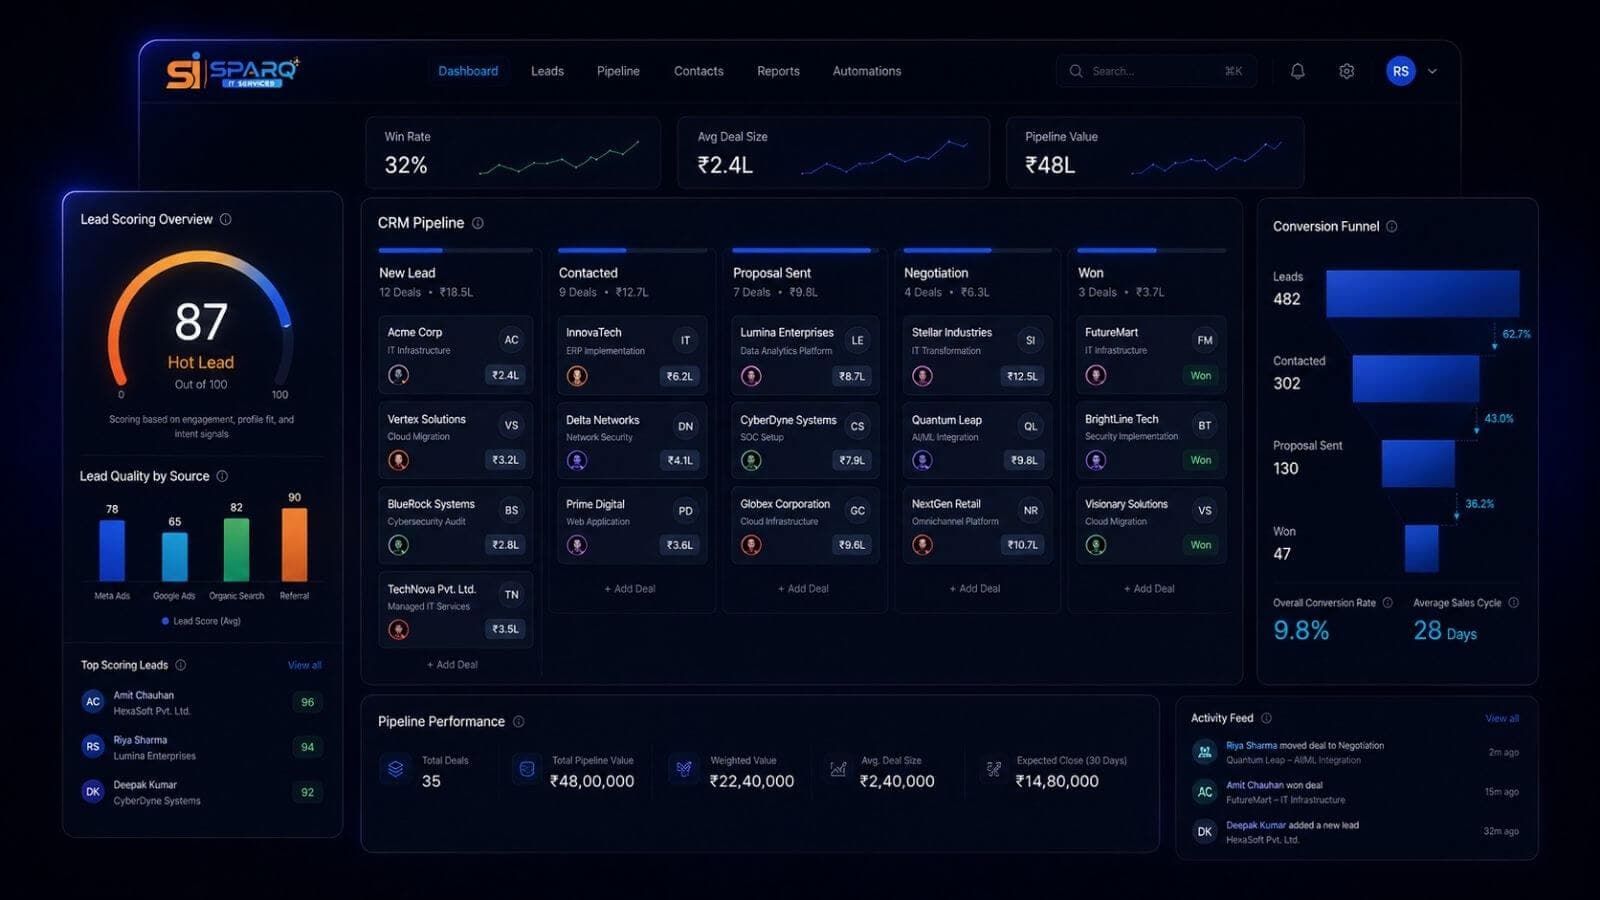This screenshot has width=1600, height=900.
Task: Click owner avatar on Stellar Industries card
Action: (923, 376)
